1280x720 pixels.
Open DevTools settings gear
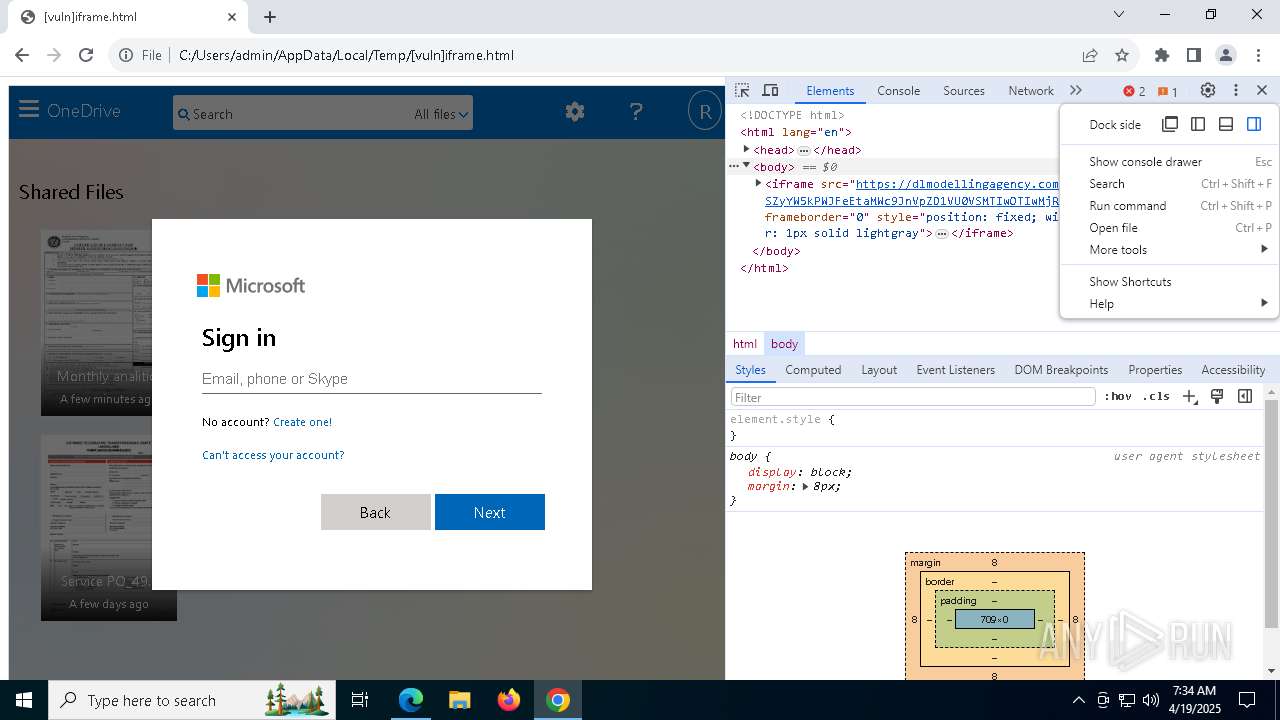click(1208, 90)
